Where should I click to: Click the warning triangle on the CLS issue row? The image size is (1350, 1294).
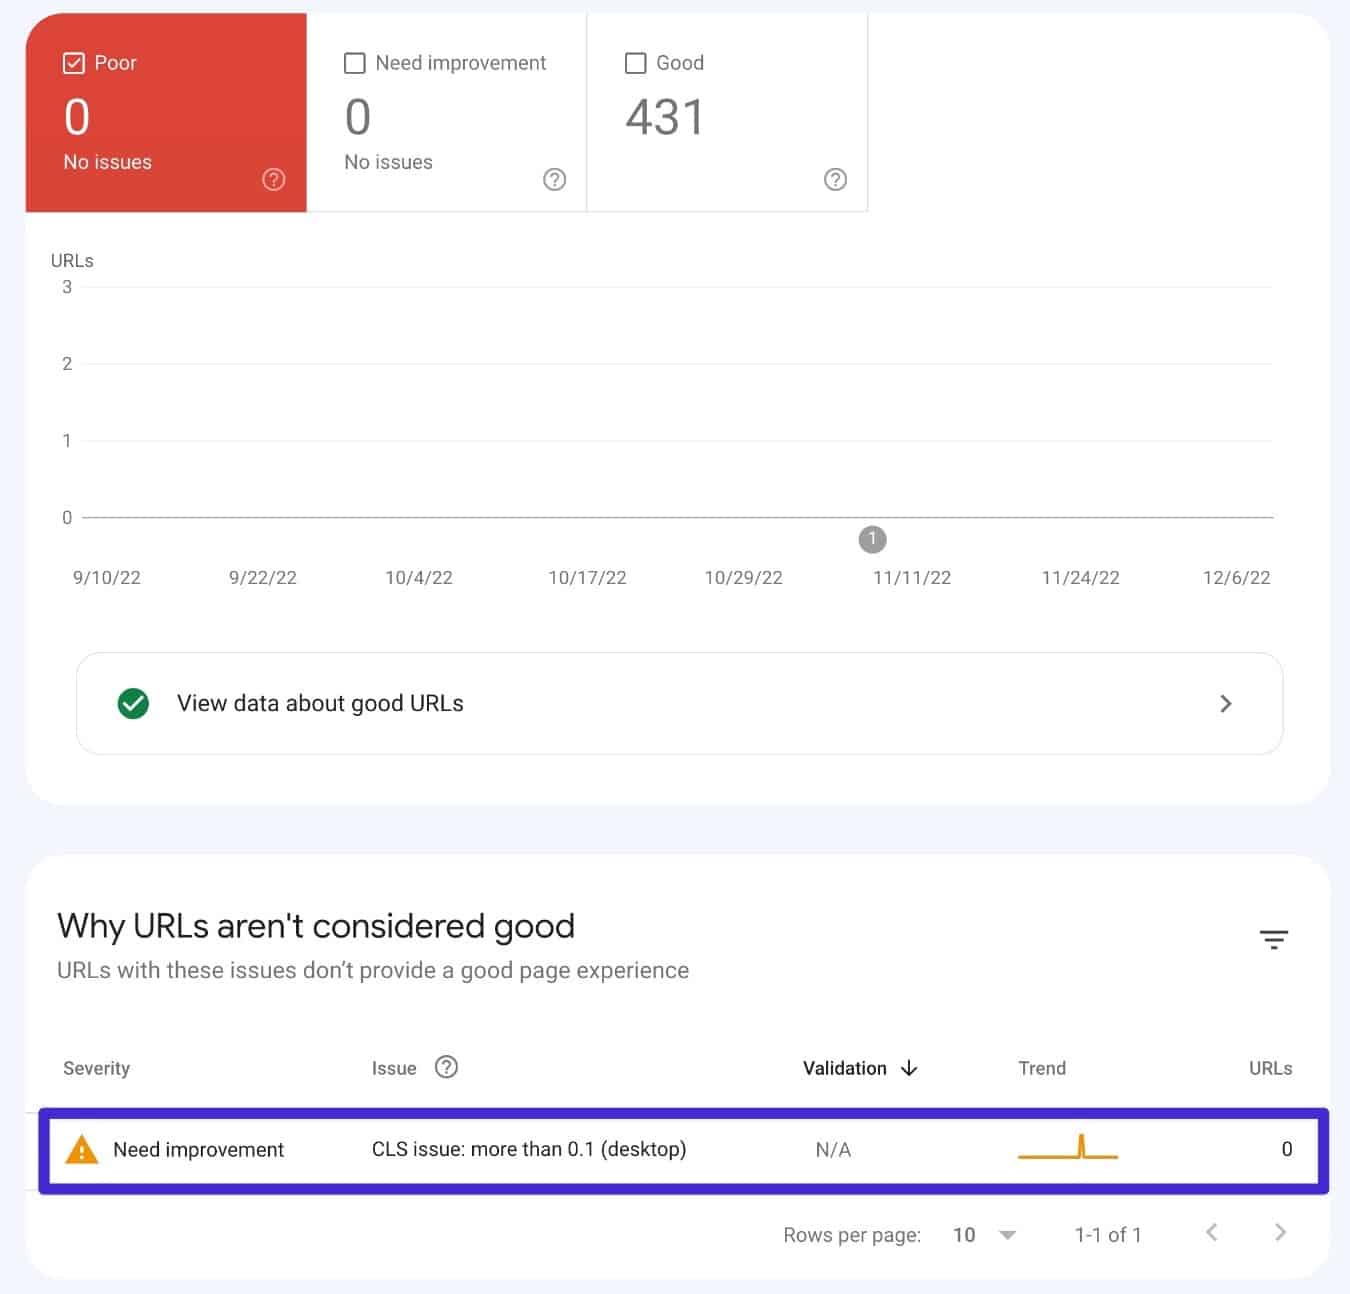coord(84,1149)
